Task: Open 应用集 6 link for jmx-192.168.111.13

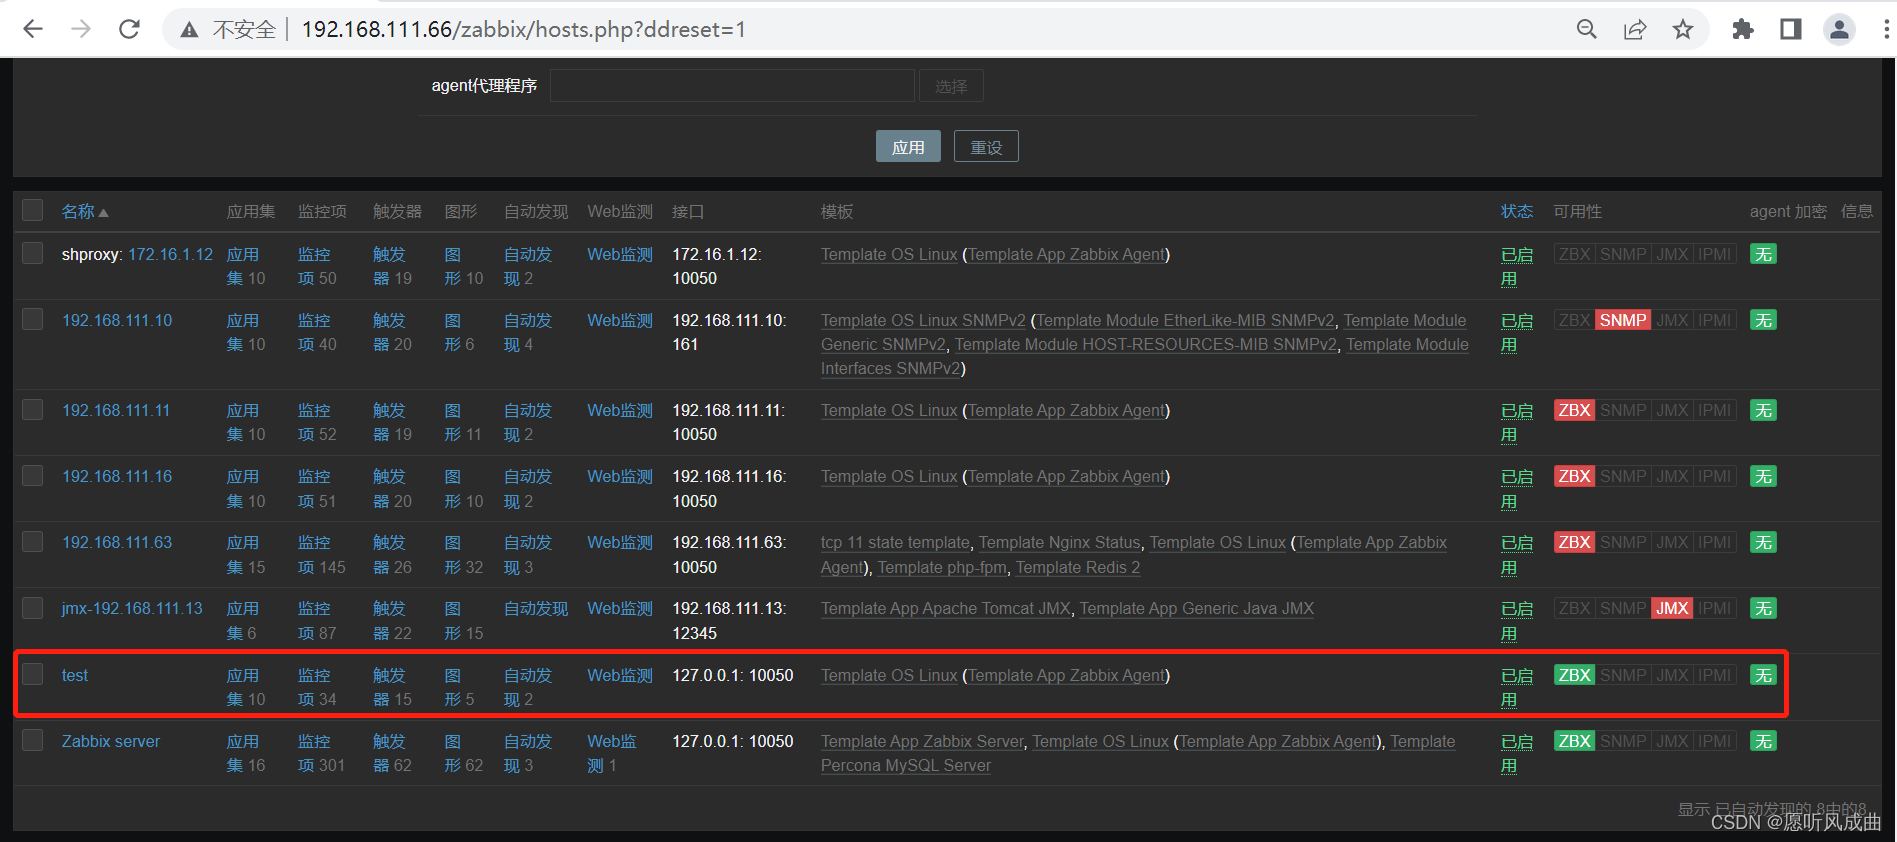Action: [242, 620]
